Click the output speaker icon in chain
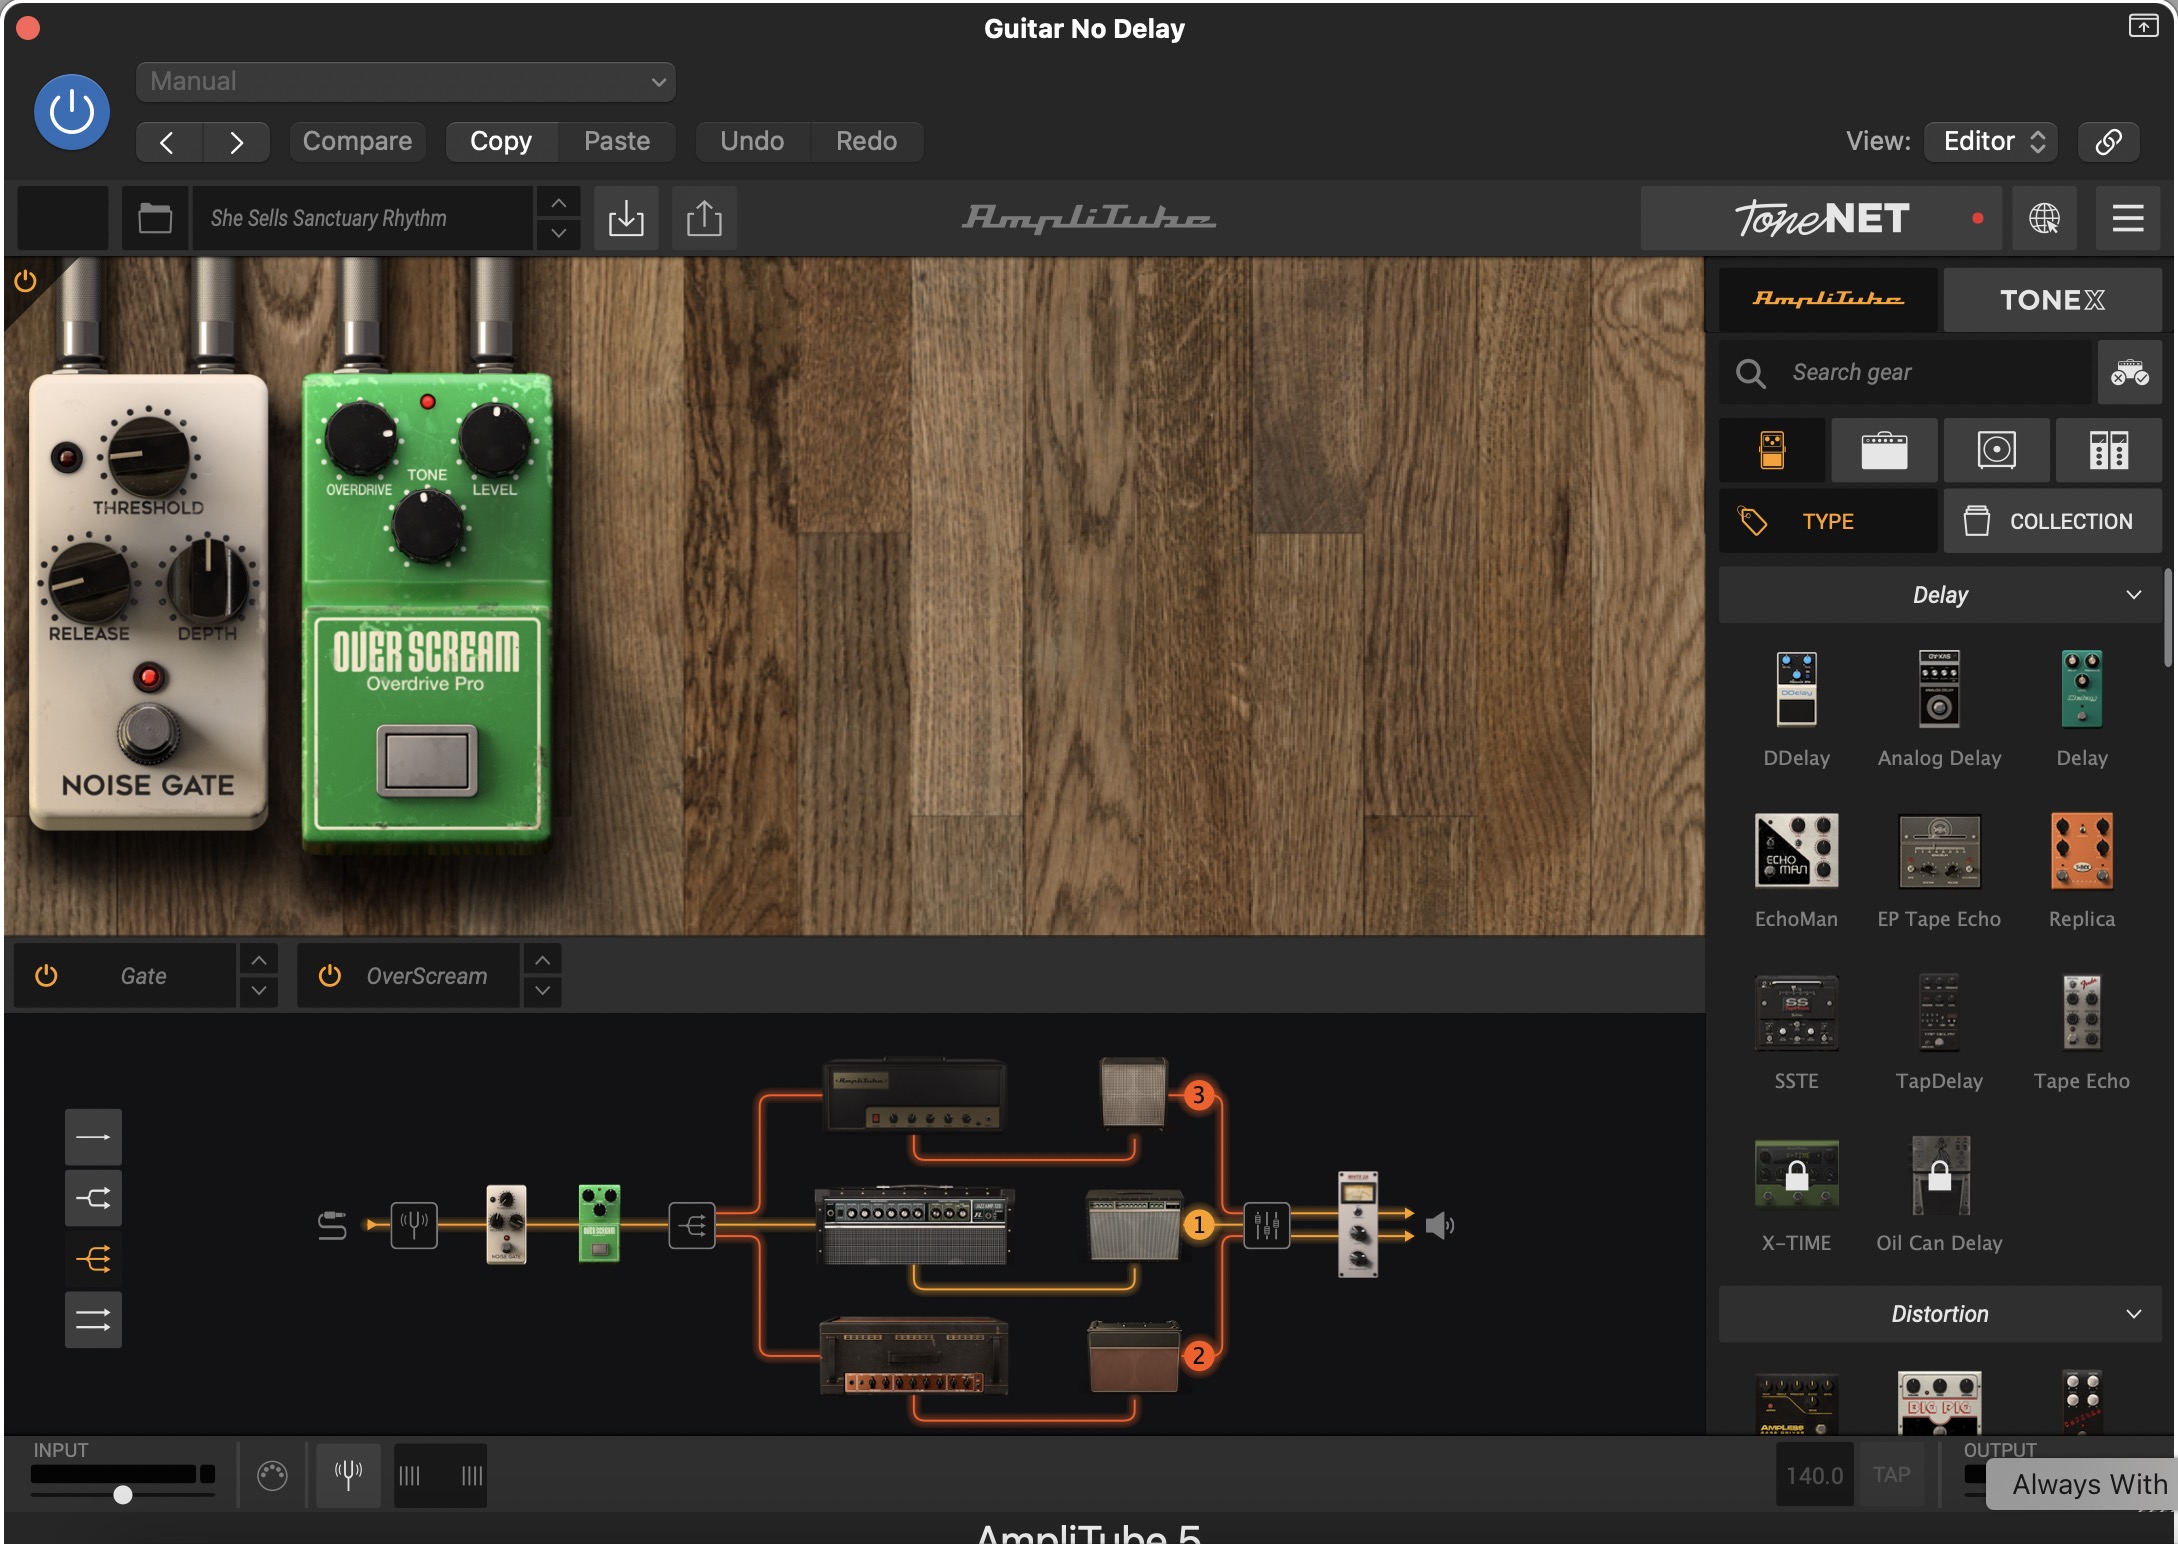2178x1544 pixels. point(1439,1225)
